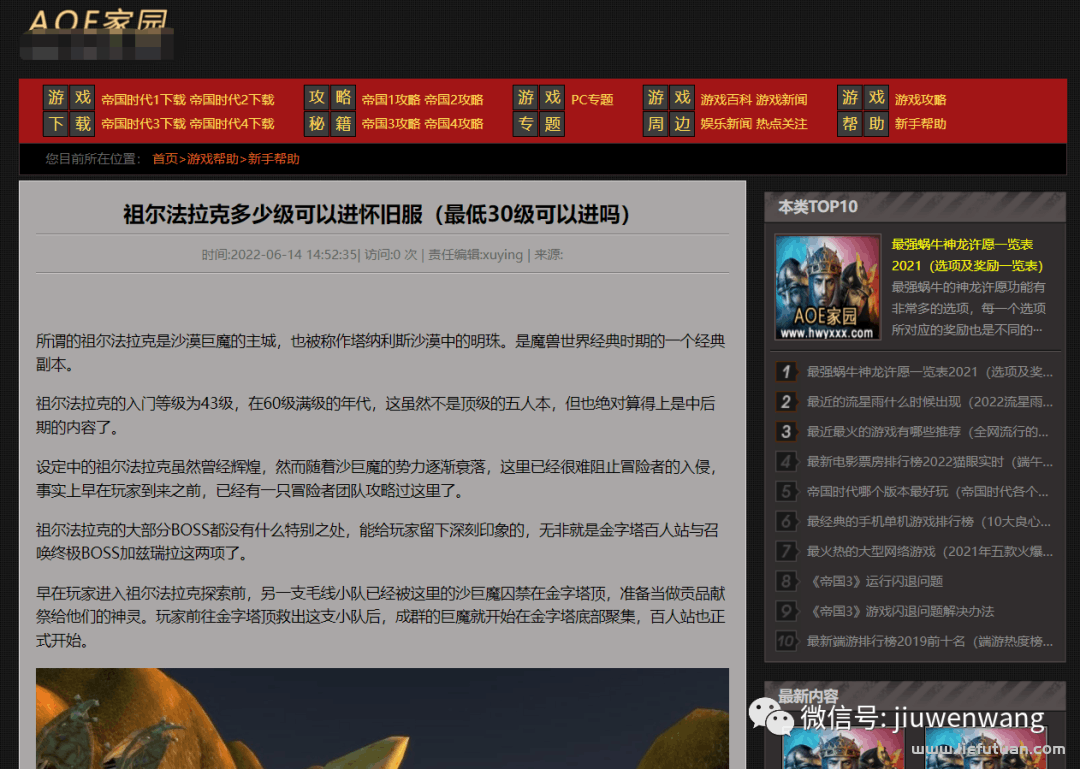
Task: Click rank 5 number badge in TOP10
Action: point(785,492)
